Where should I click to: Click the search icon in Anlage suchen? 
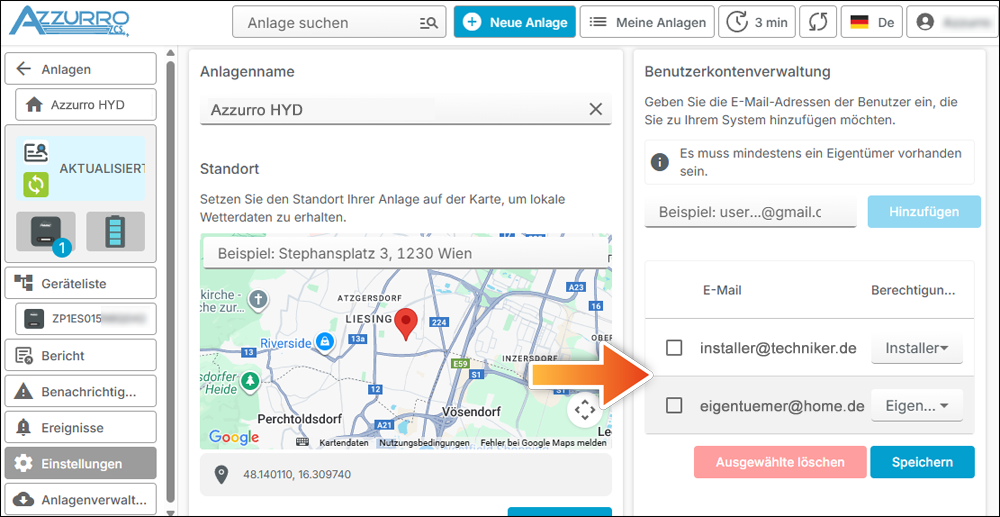[429, 22]
